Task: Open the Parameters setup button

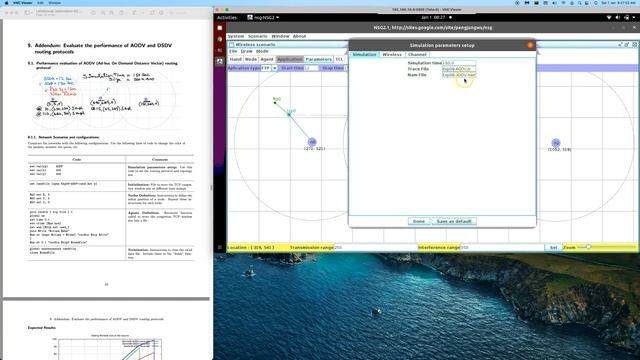Action: point(318,59)
